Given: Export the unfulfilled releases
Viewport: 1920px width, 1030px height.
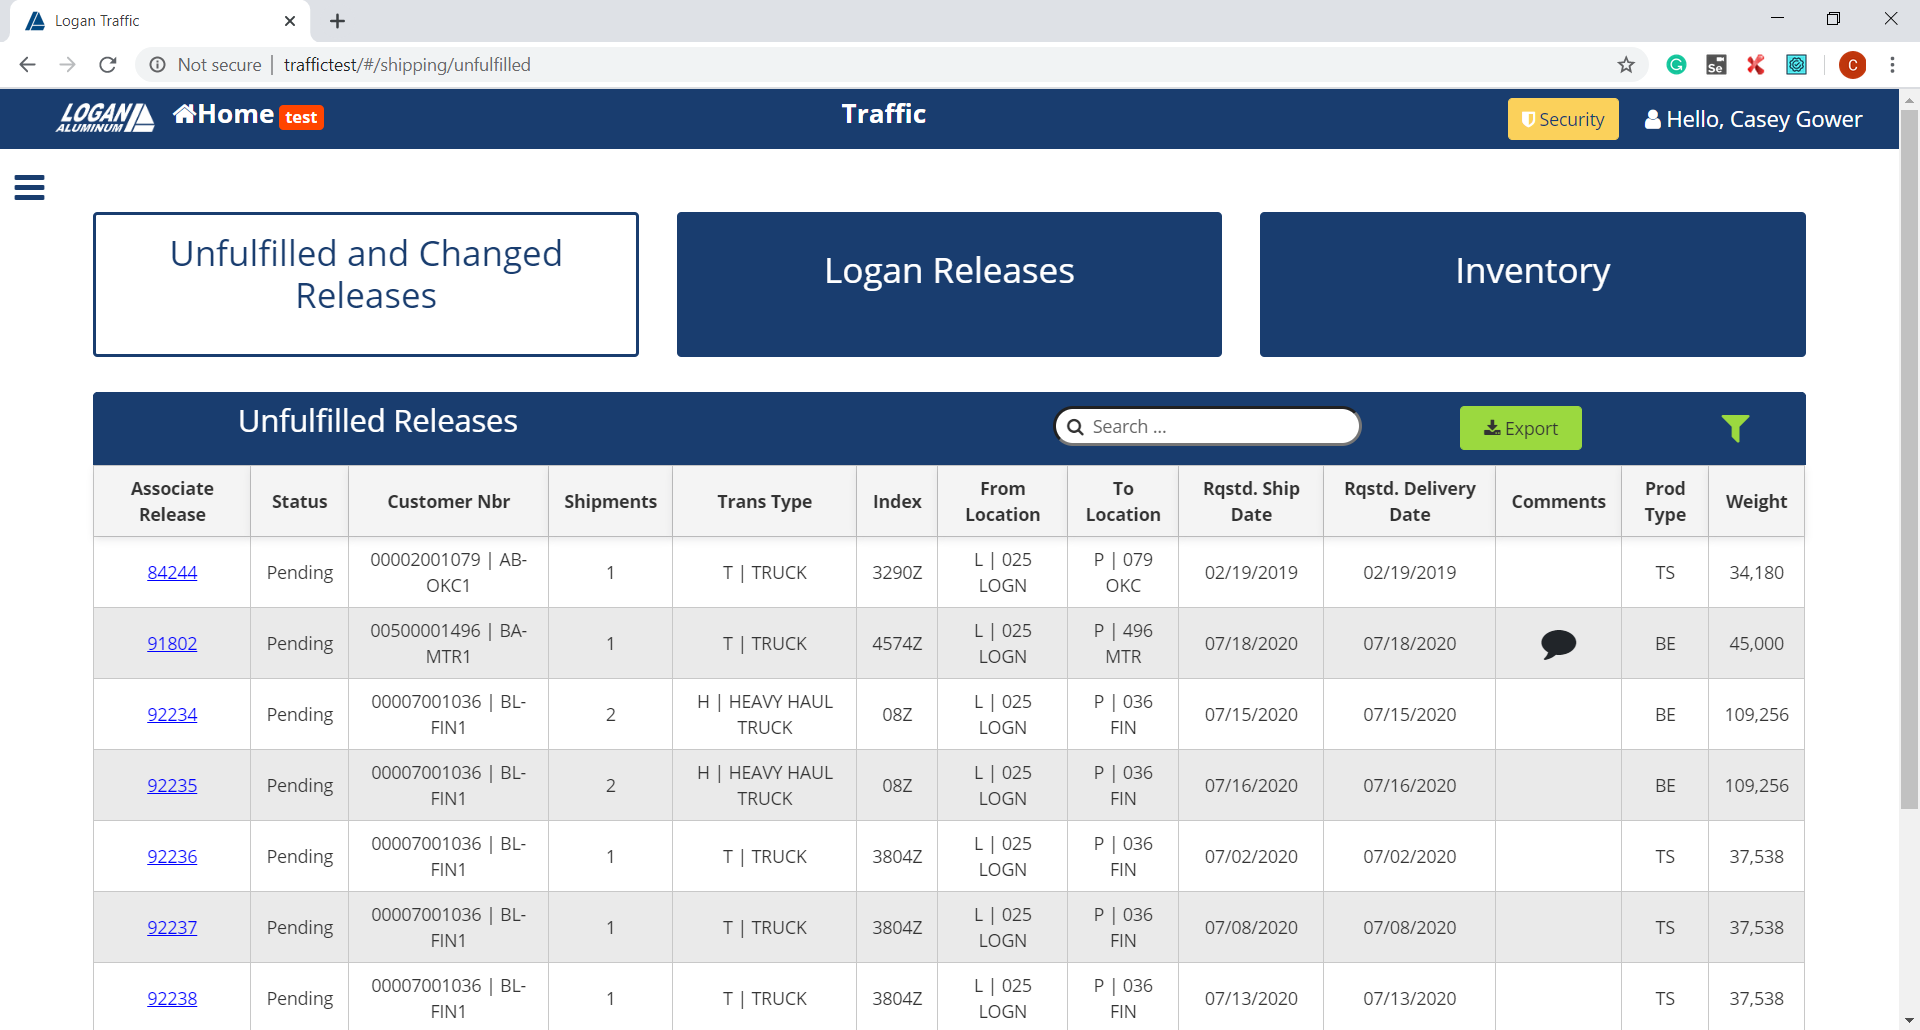Looking at the screenshot, I should point(1520,428).
